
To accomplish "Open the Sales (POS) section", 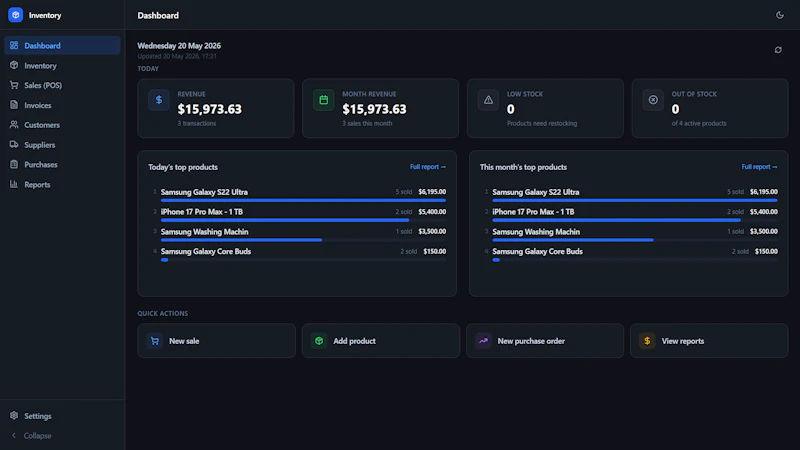I will click(x=62, y=85).
